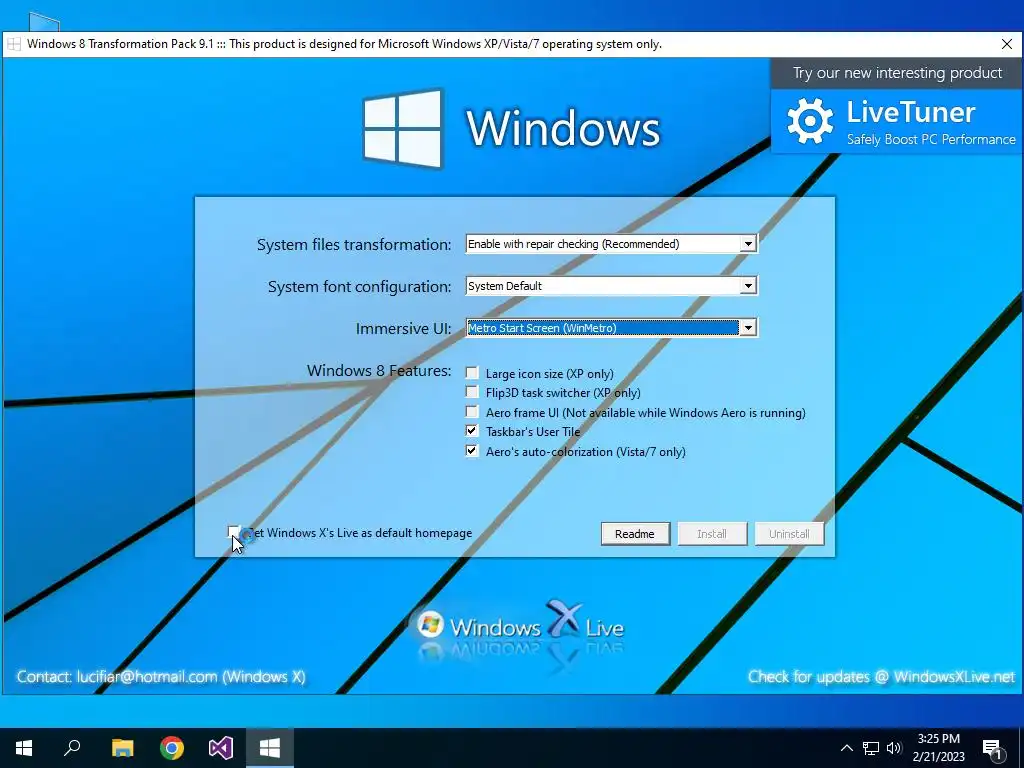Open 'Check for updates @ WindowsXLive.net' link

[x=882, y=677]
